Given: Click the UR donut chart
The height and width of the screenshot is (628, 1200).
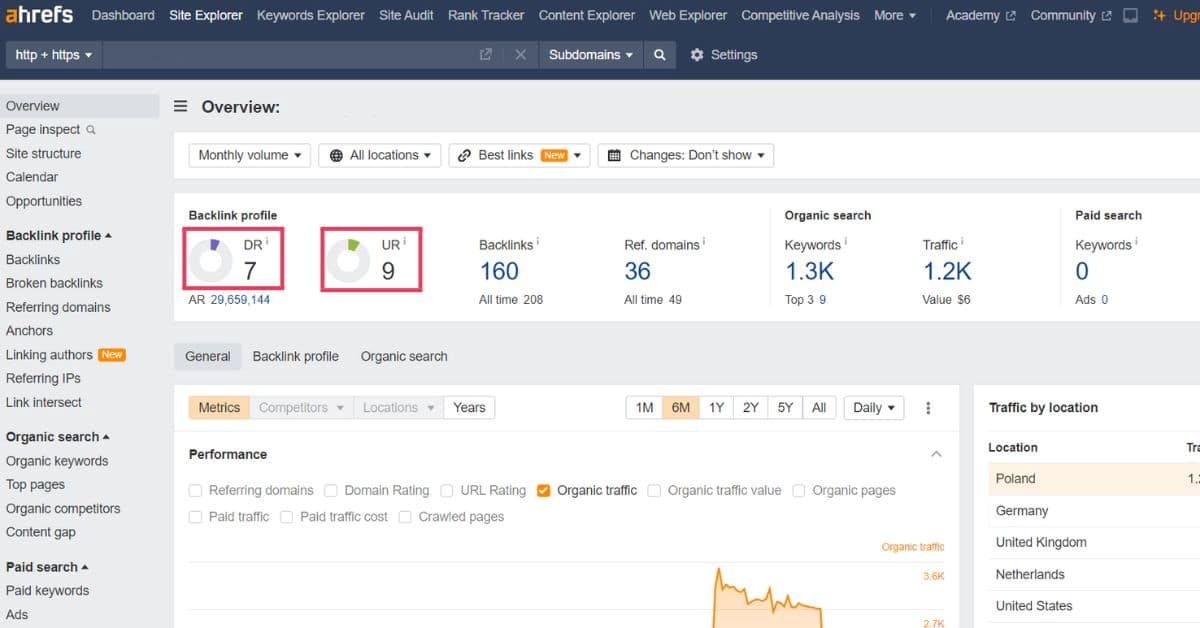Looking at the screenshot, I should pyautogui.click(x=349, y=259).
